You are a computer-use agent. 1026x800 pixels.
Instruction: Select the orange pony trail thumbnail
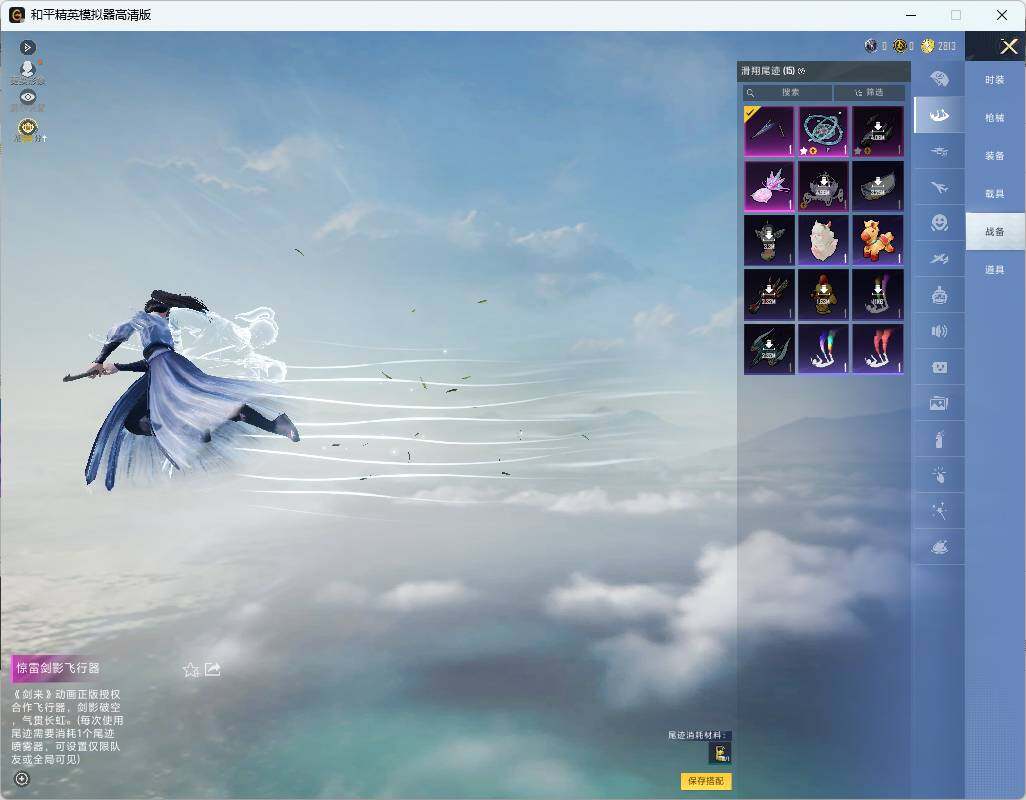[877, 240]
